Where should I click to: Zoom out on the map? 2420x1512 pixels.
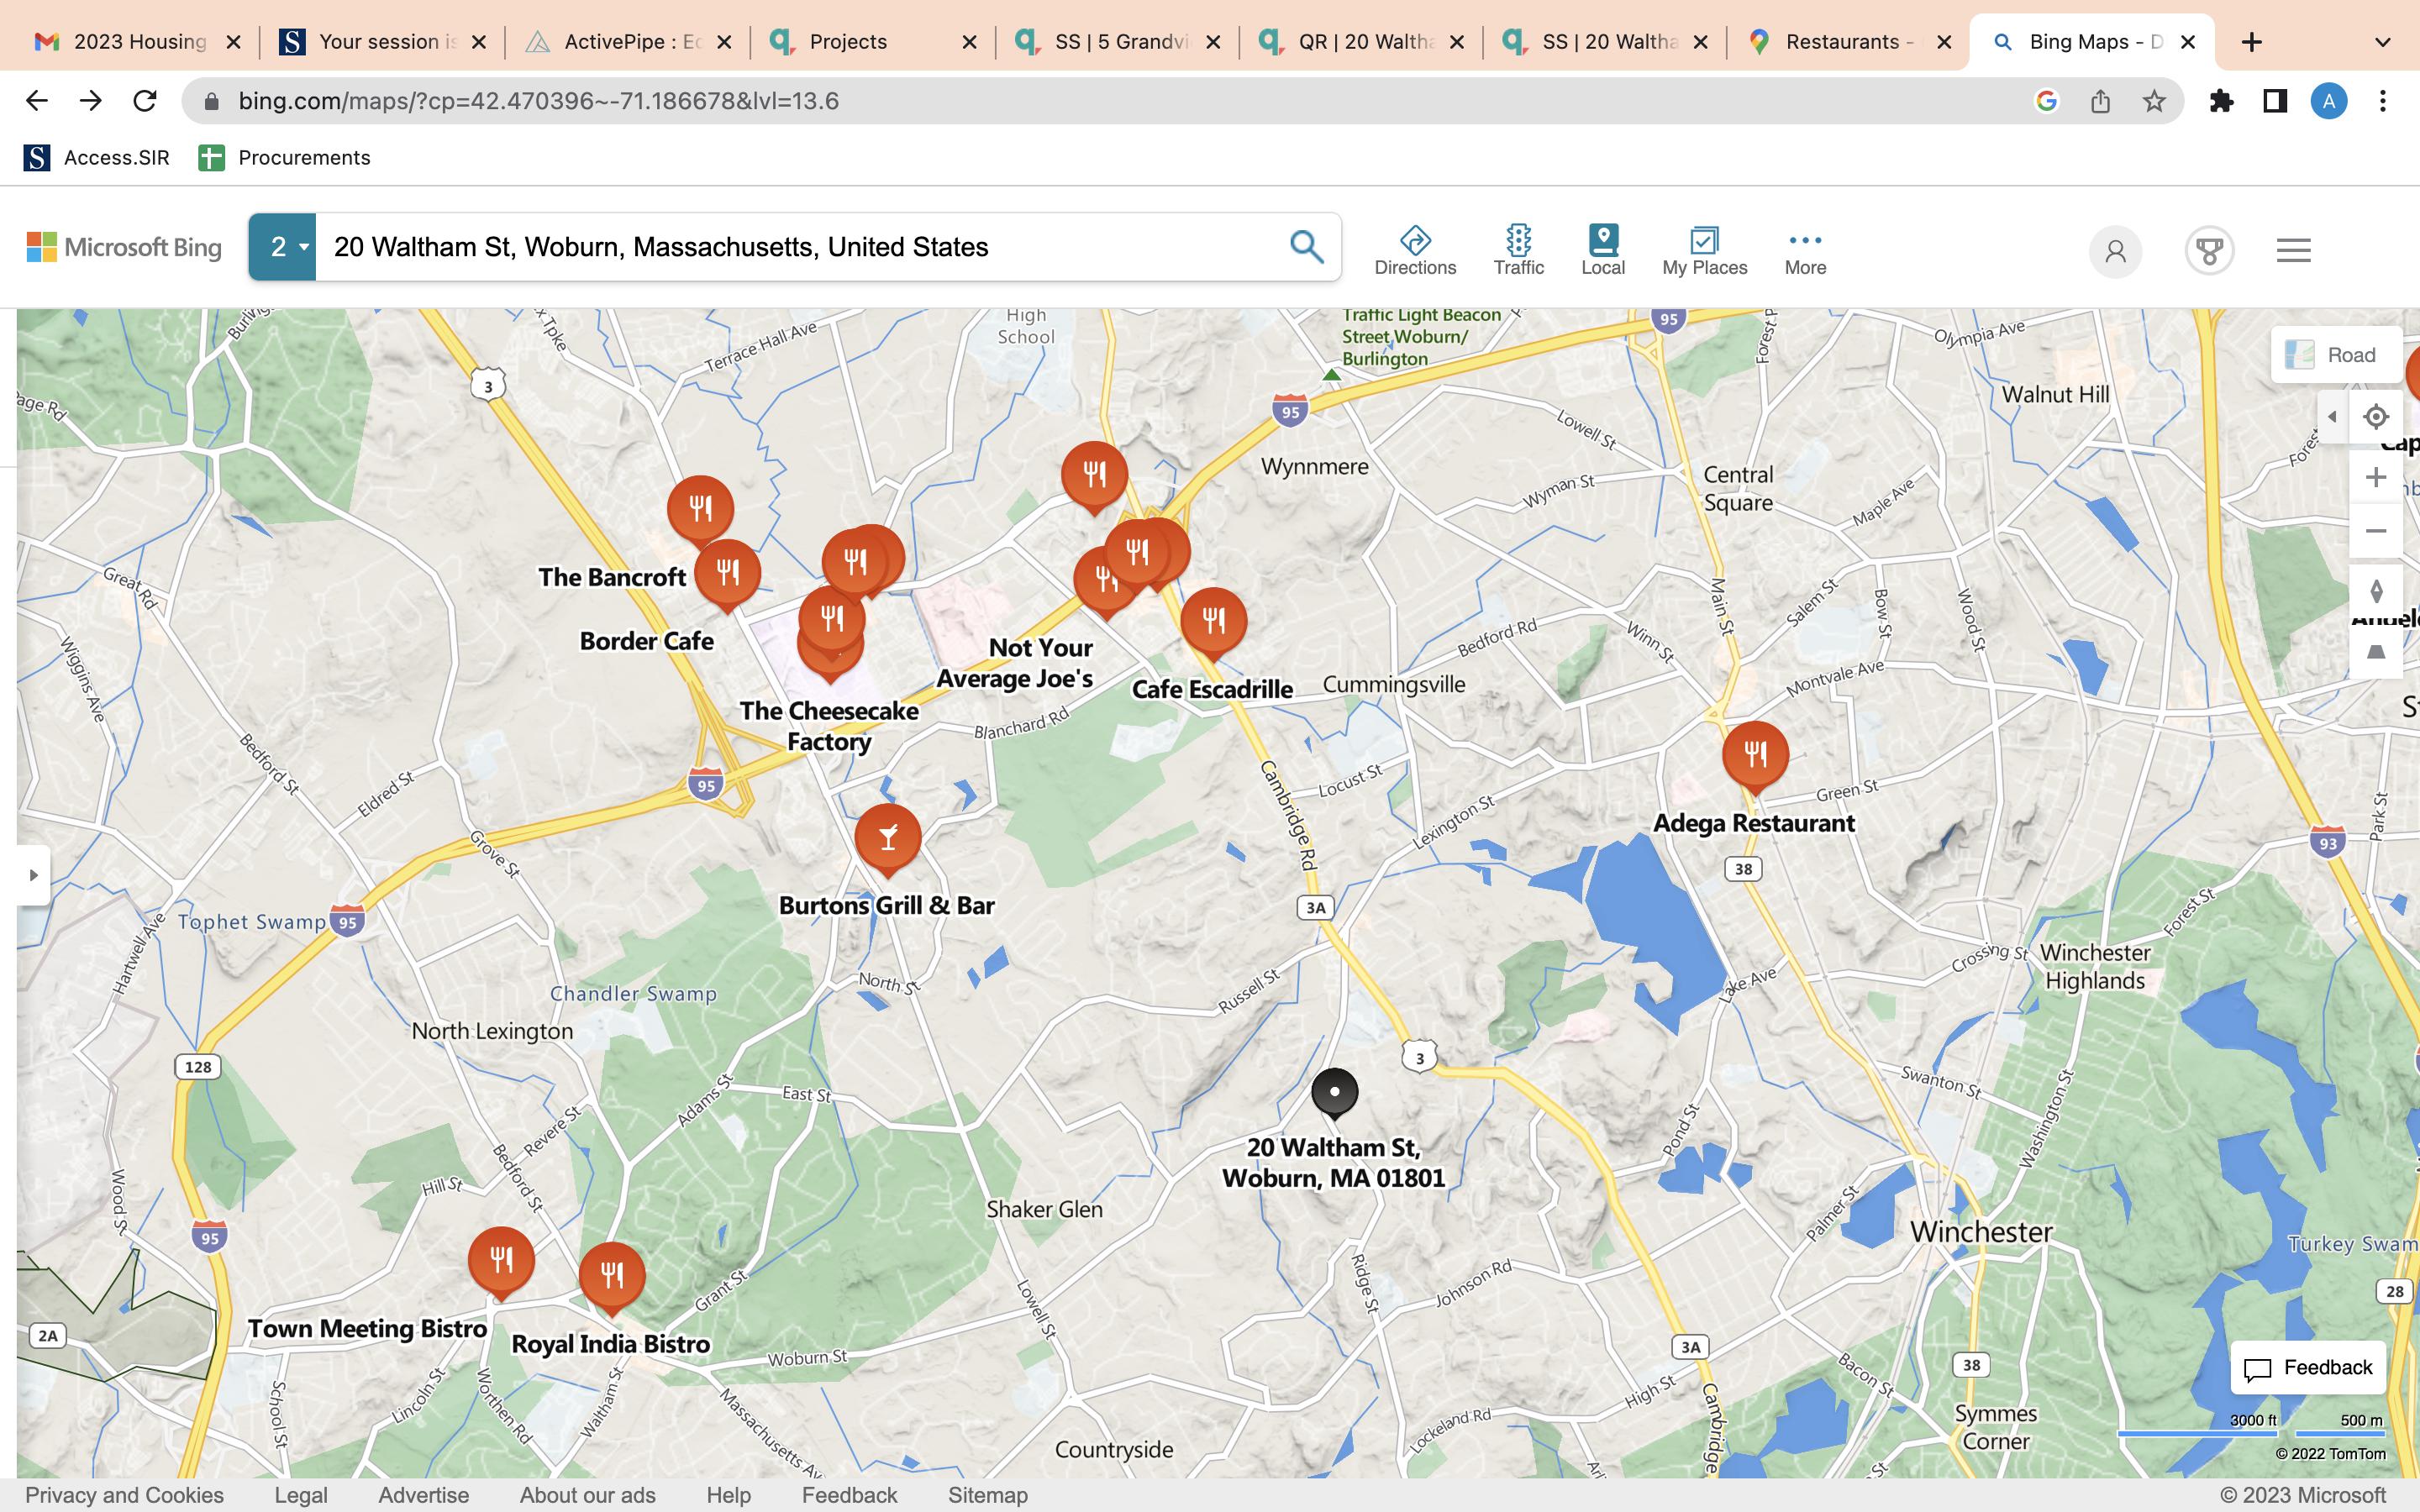[2376, 531]
